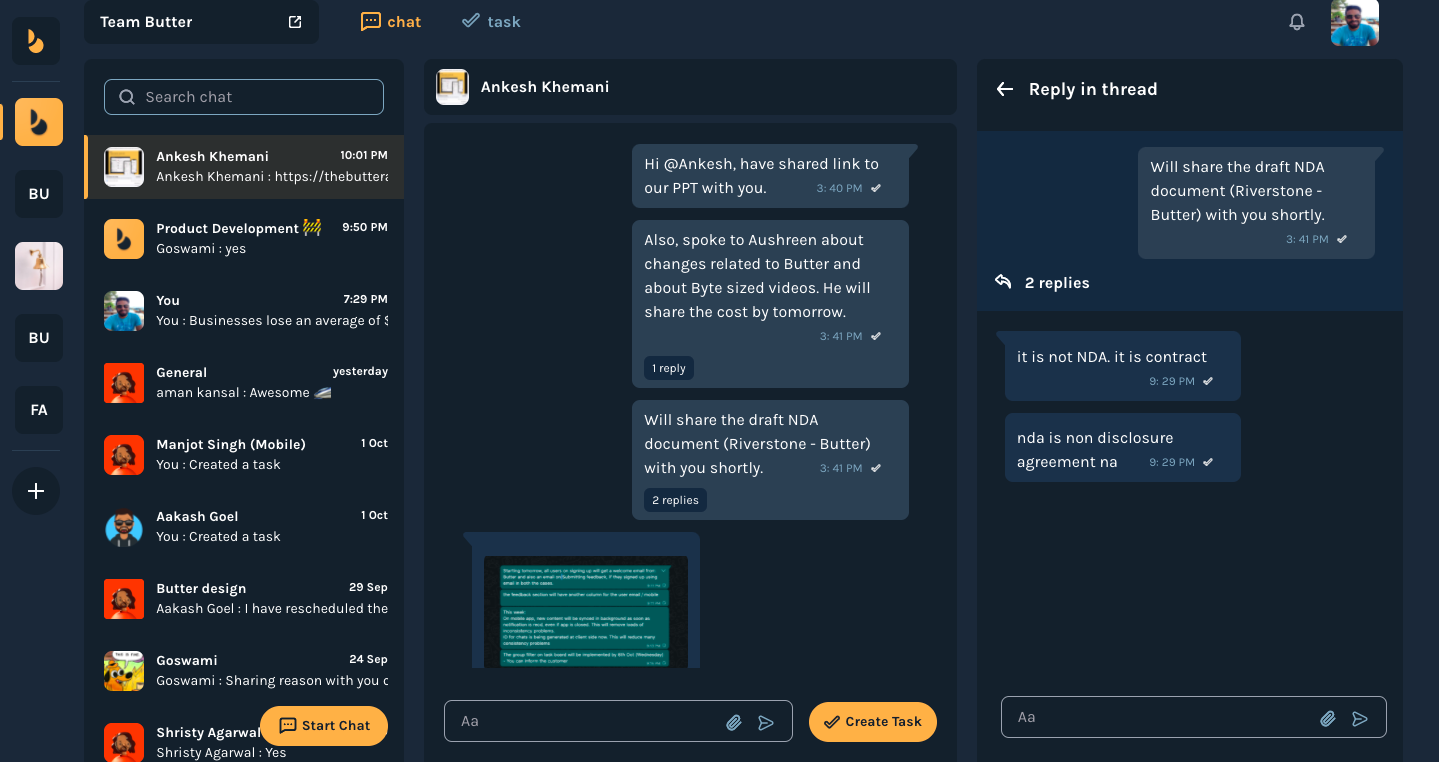
Task: Select the highlighted orange Butter workspace icon
Action: pos(39,122)
